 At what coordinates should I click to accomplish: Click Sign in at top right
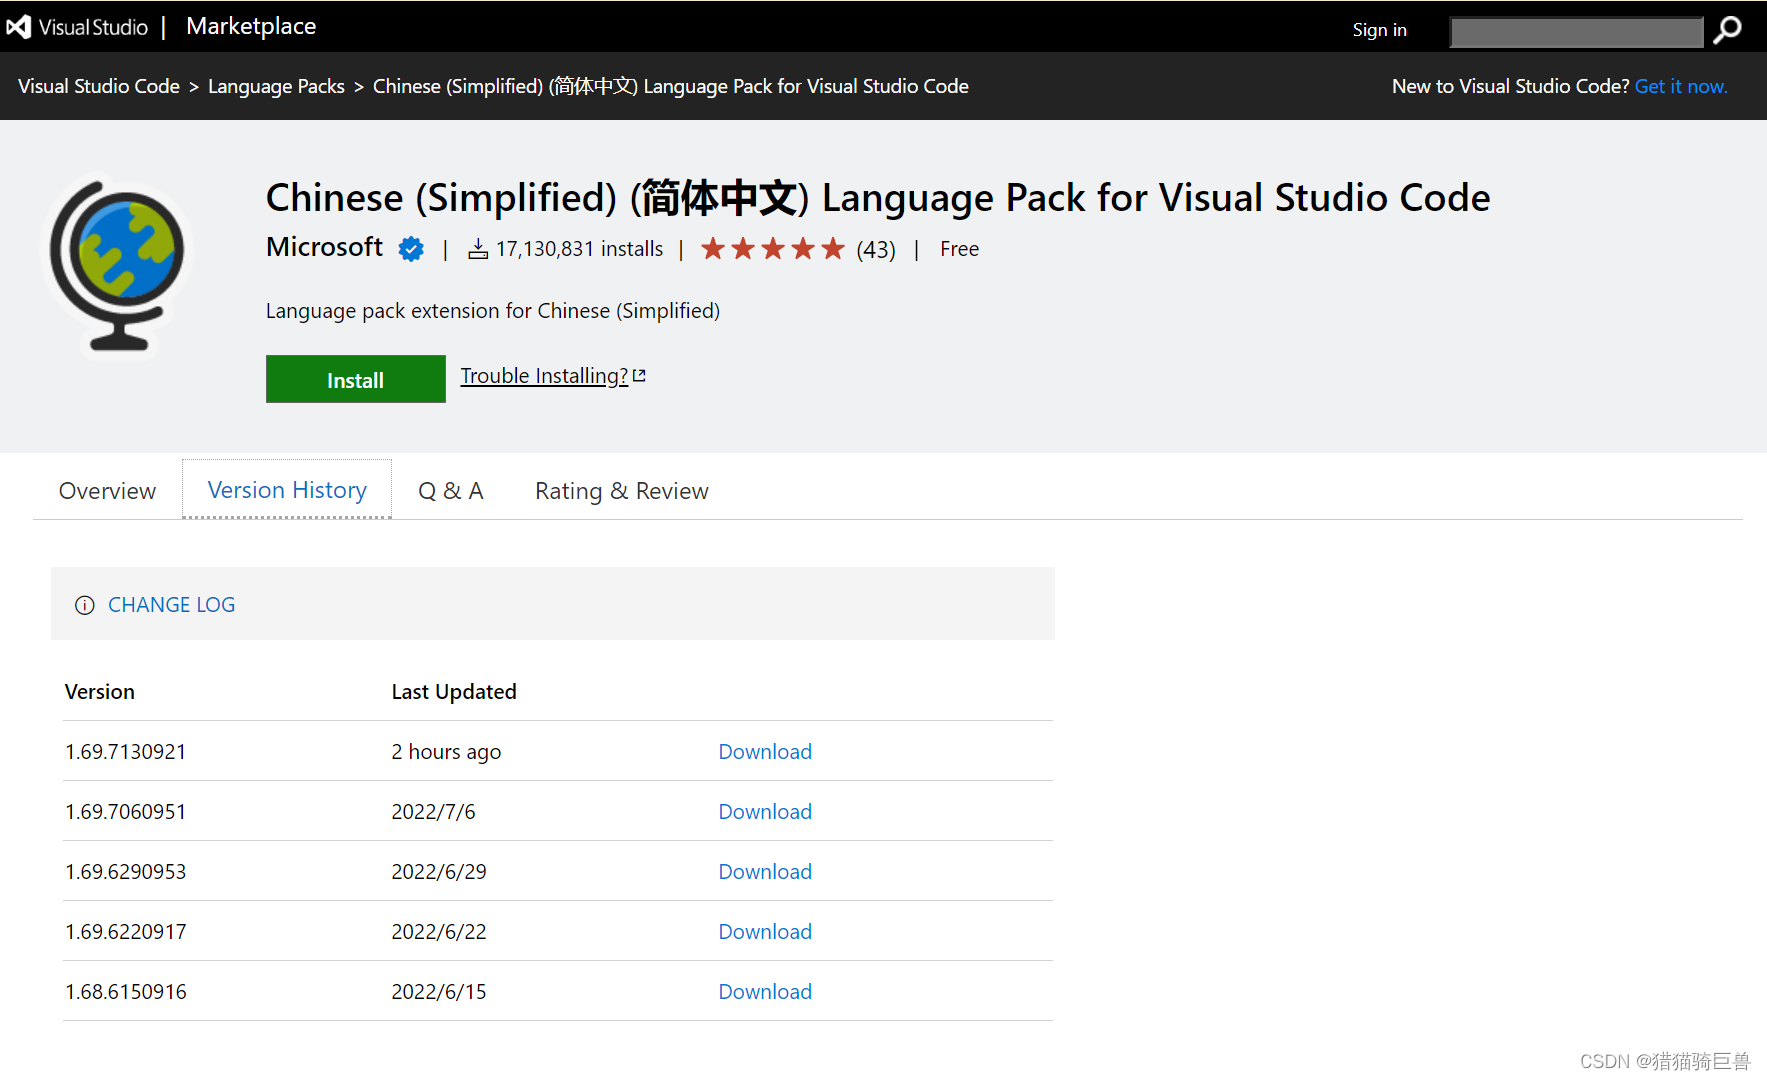click(1379, 30)
